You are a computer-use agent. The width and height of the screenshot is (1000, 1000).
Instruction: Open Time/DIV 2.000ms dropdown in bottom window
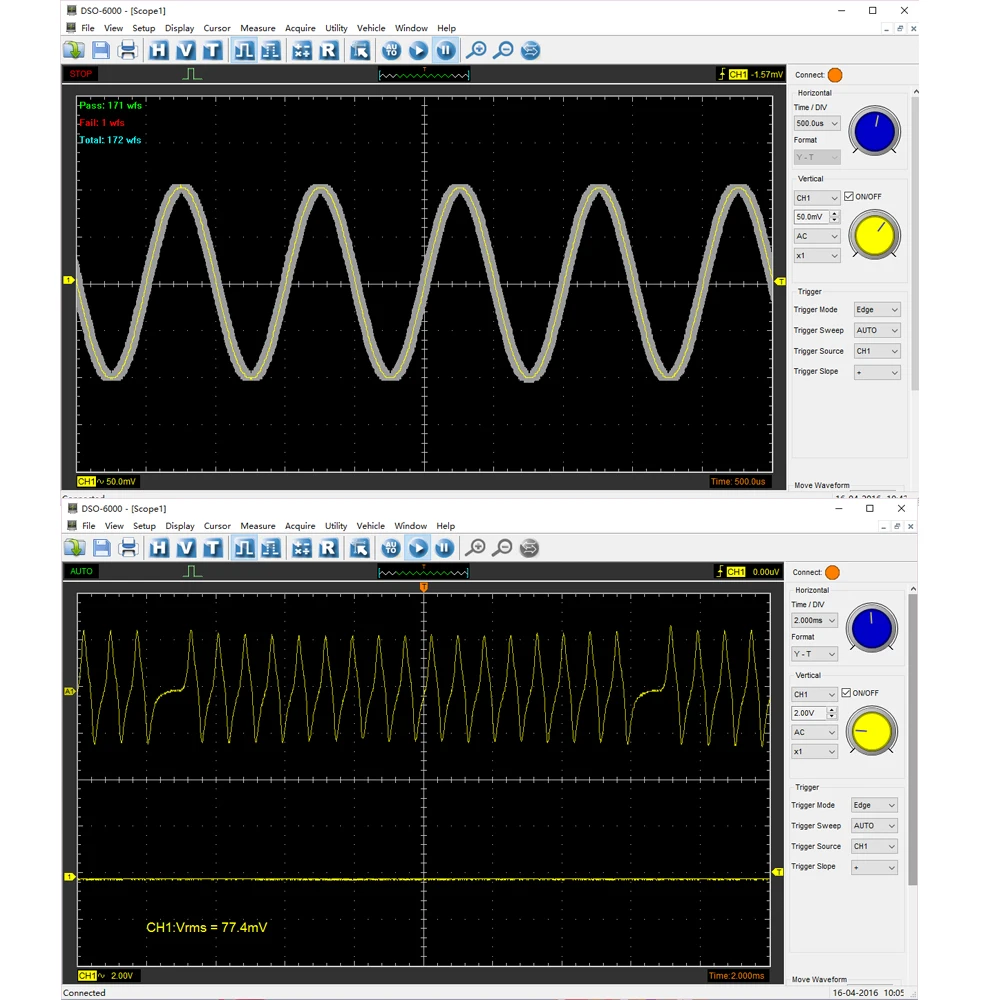[814, 621]
